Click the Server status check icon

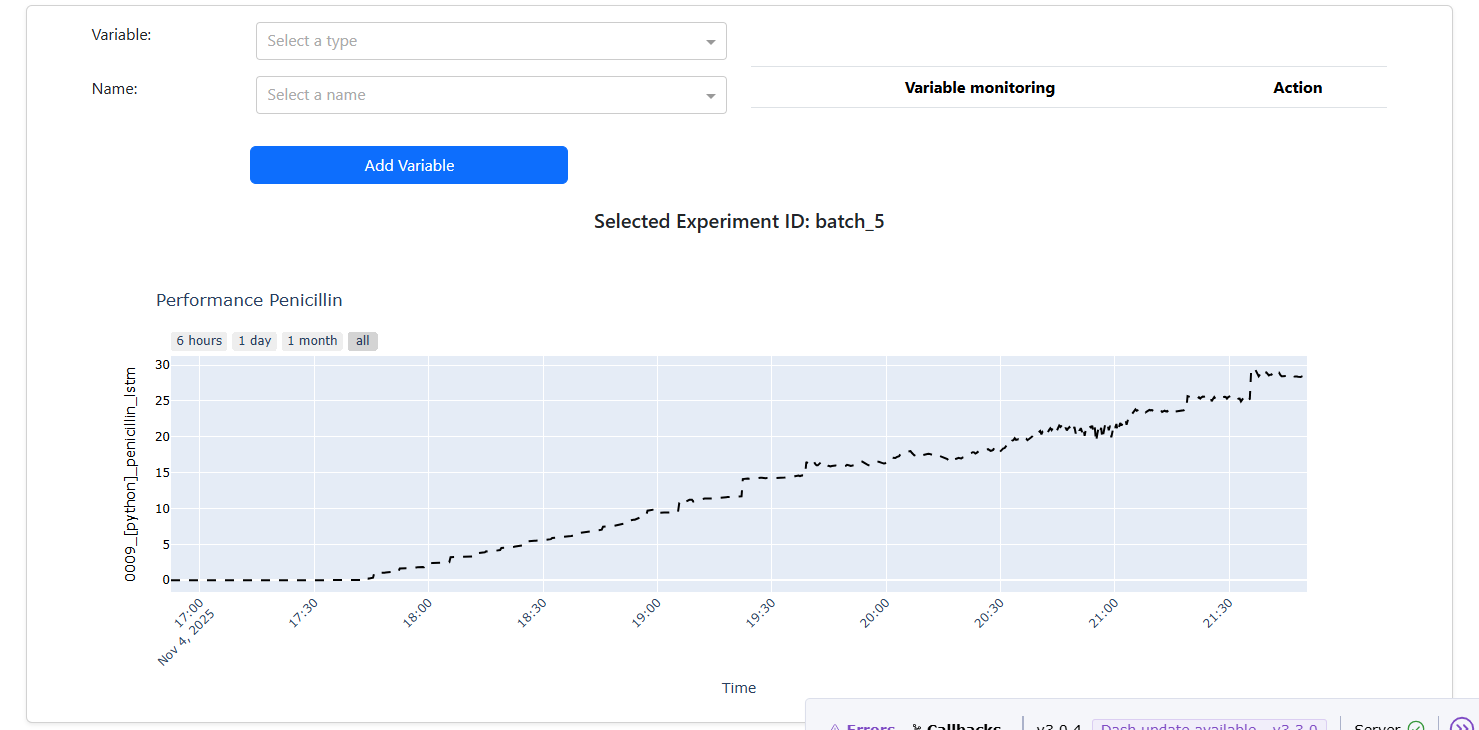(x=1415, y=727)
